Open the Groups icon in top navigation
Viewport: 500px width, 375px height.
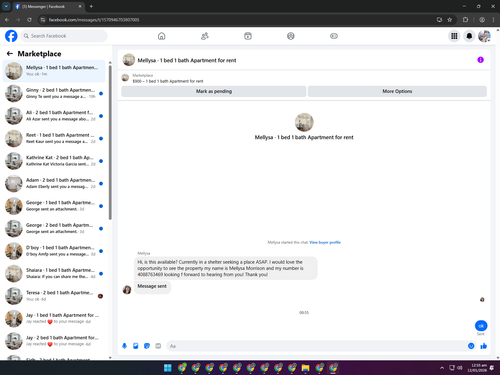[291, 36]
